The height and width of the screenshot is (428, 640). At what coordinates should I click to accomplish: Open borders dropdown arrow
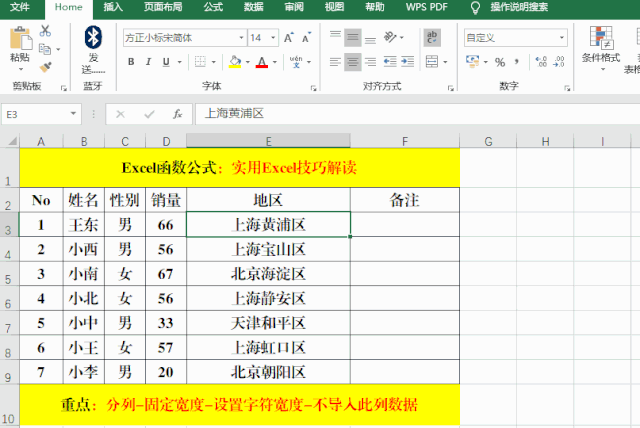[x=213, y=62]
